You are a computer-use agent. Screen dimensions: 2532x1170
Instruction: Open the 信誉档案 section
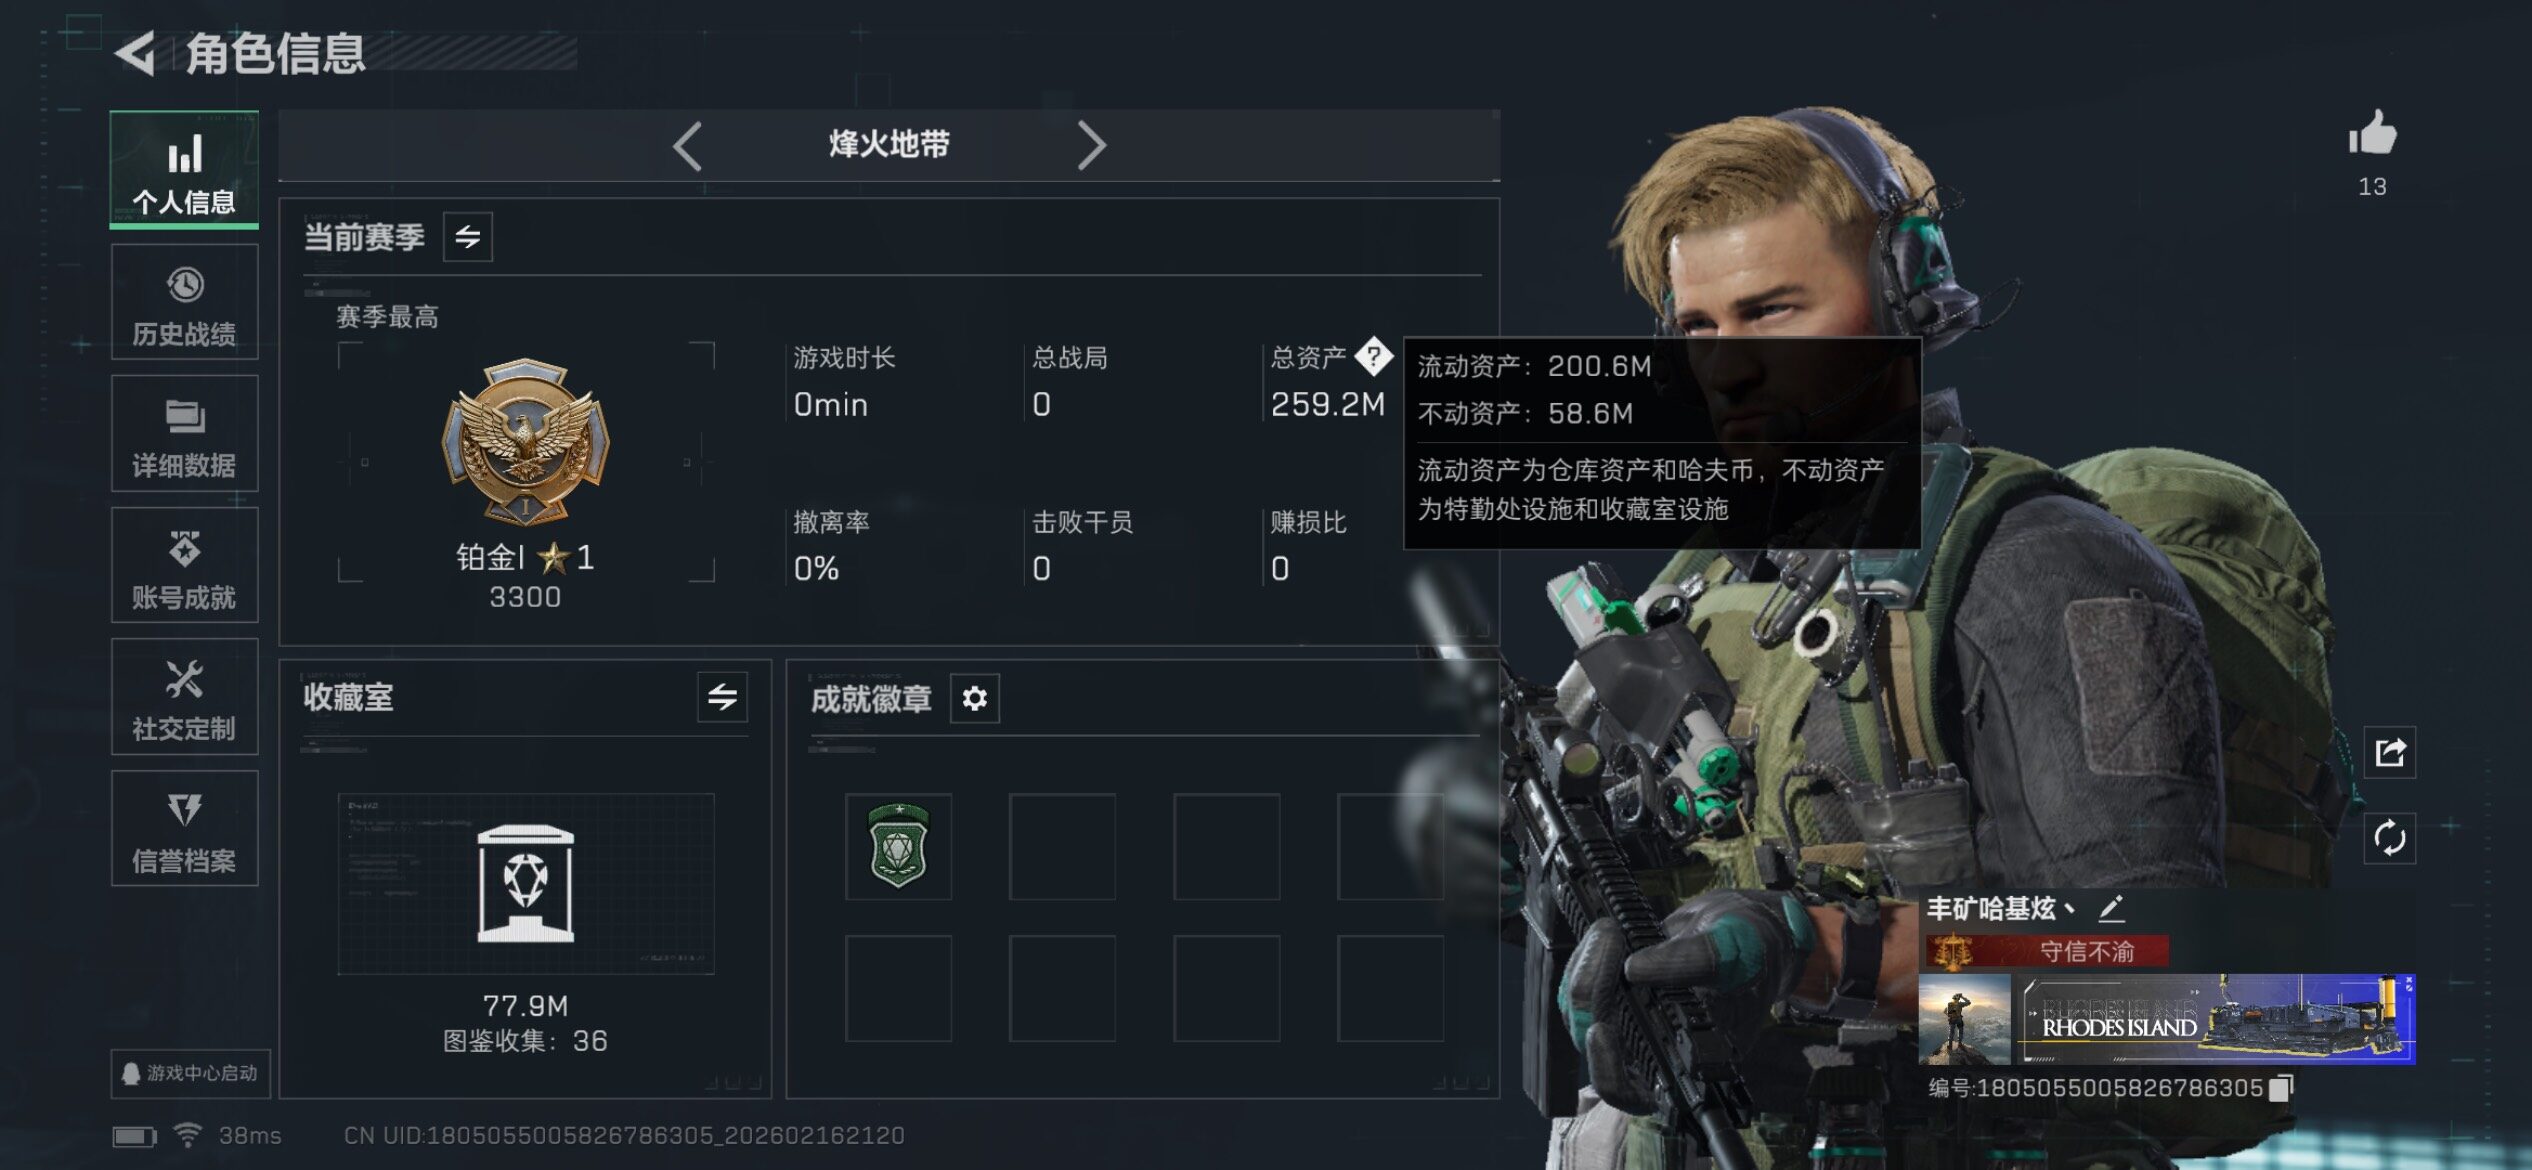click(184, 829)
